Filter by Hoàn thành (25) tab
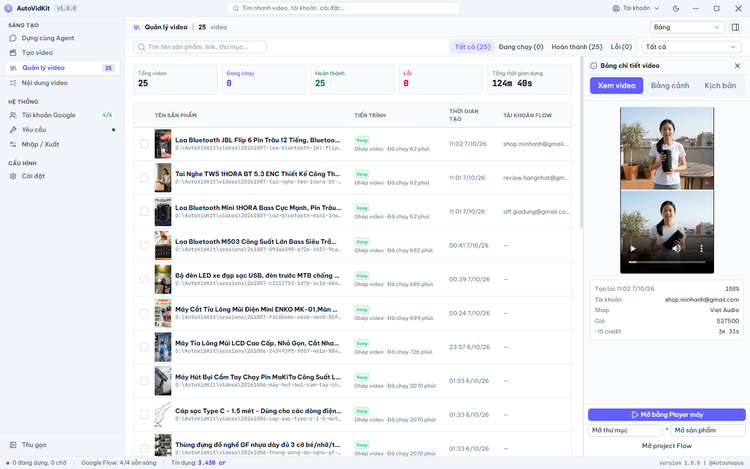750x469 pixels. coord(577,47)
